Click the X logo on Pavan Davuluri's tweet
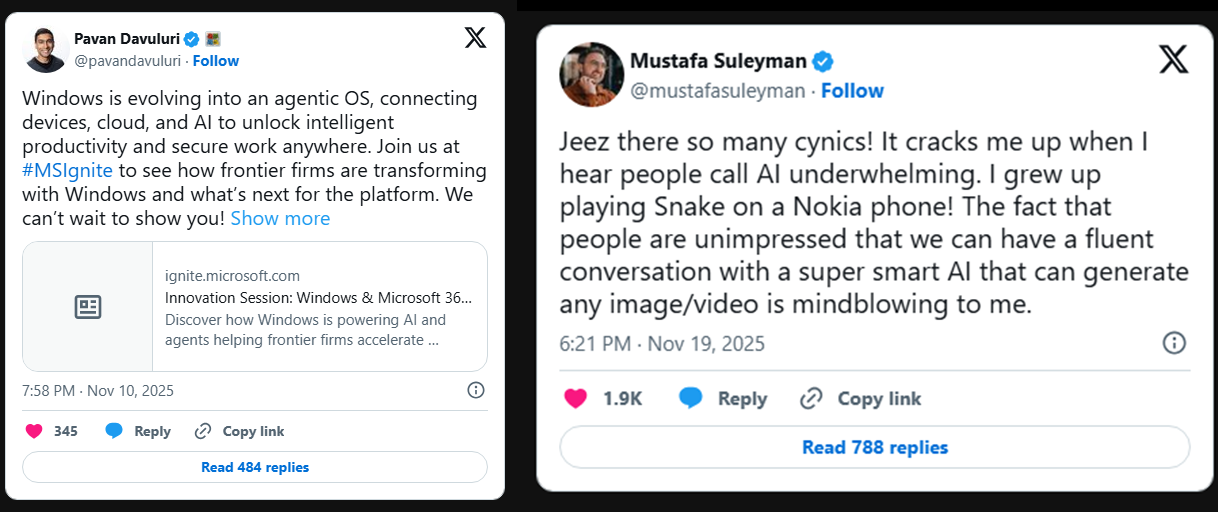 tap(476, 39)
